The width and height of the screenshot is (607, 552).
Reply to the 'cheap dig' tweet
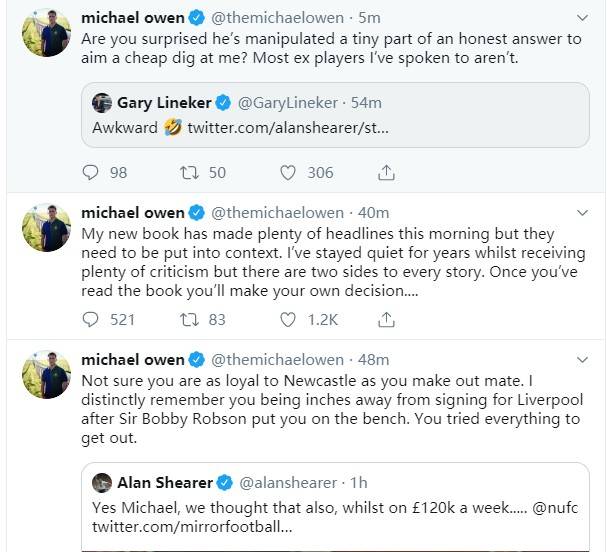[x=91, y=173]
